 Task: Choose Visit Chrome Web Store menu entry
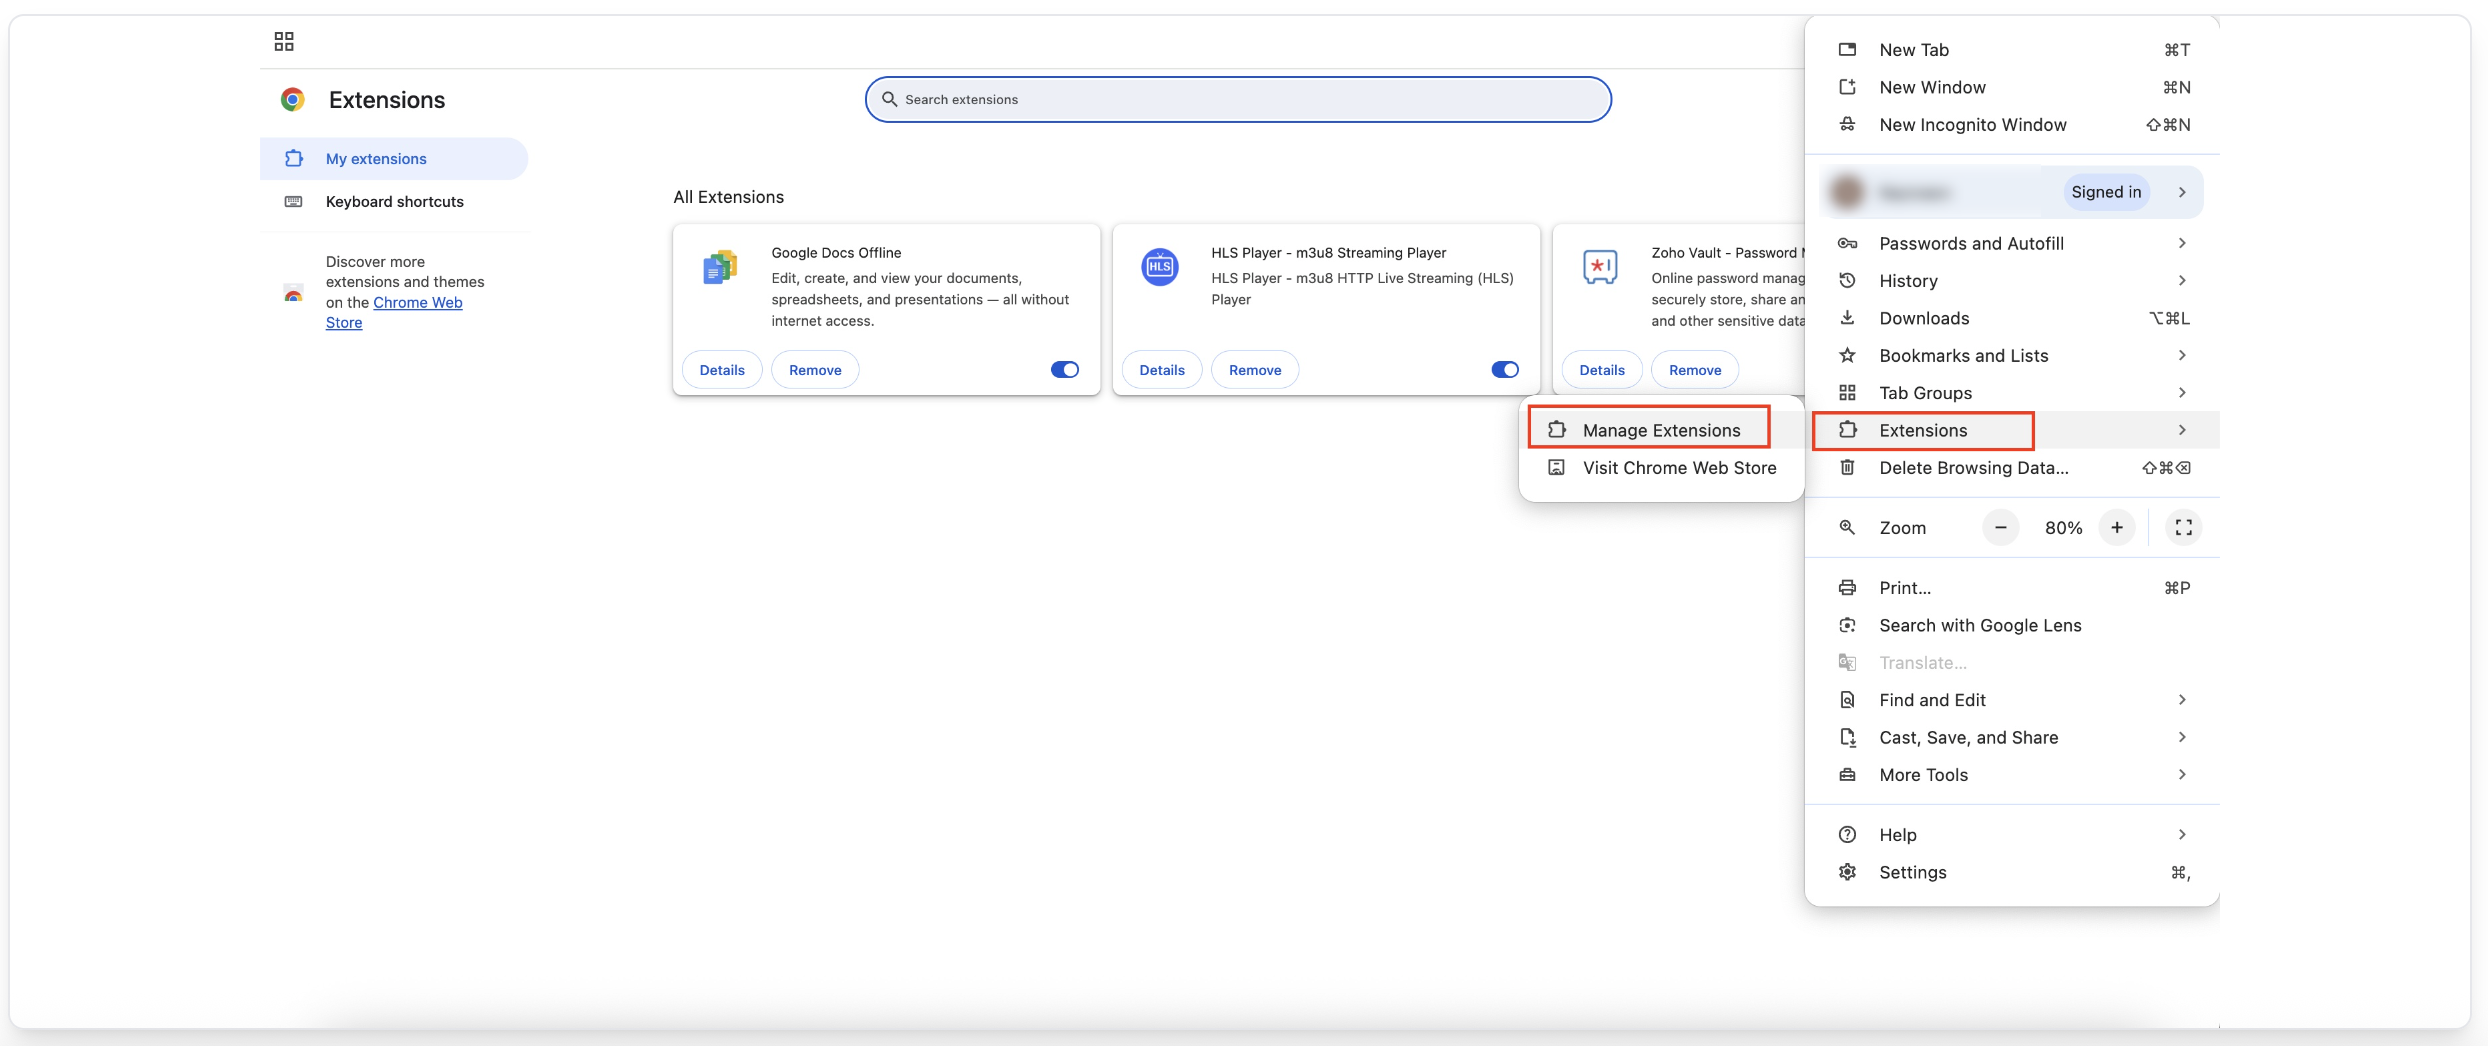1680,467
